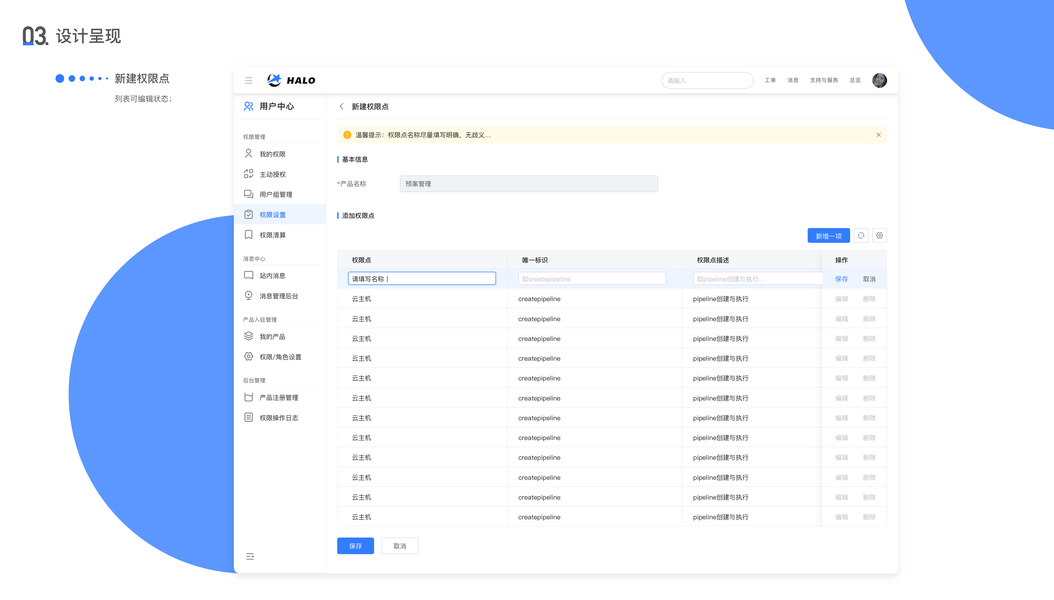Focus the 唯一标识 input with createpipeline placeholder
Viewport: 1054px width, 600px height.
click(x=592, y=279)
